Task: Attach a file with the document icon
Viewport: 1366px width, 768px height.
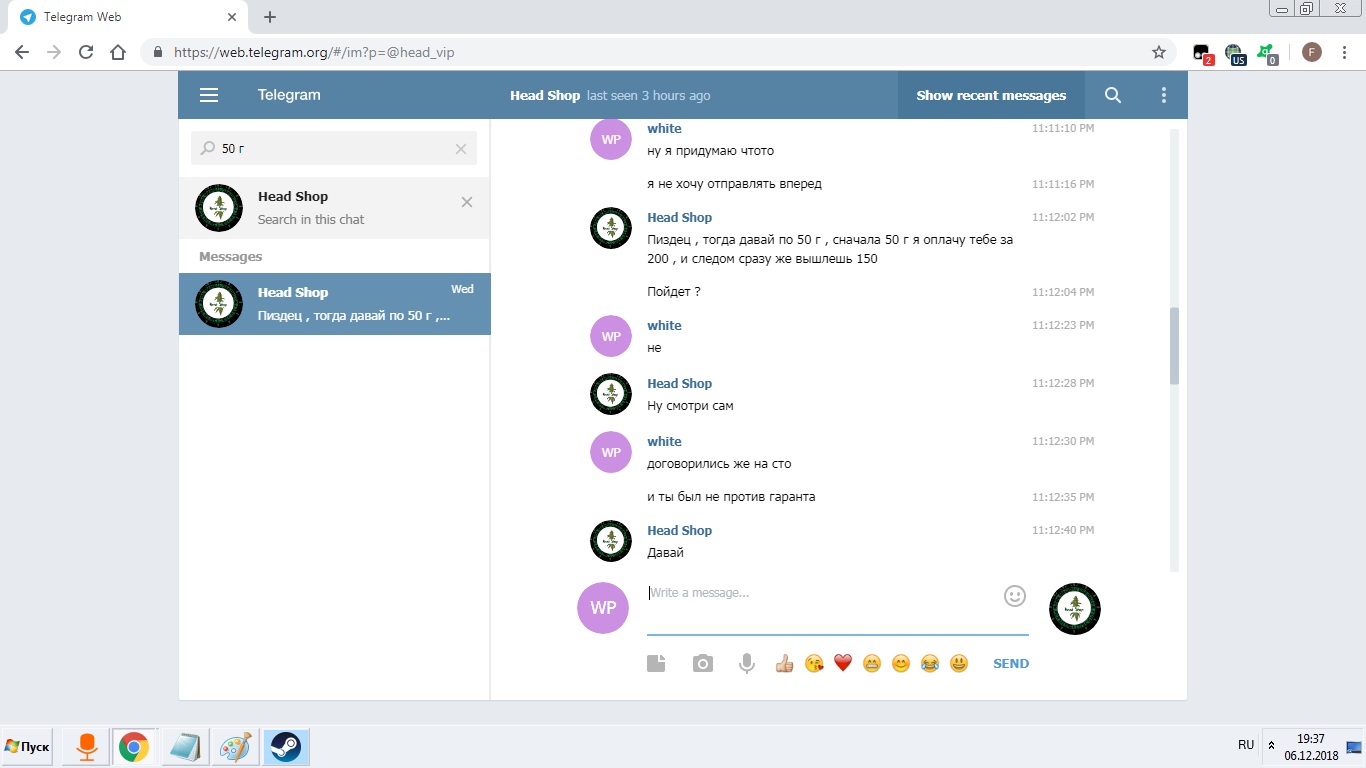Action: 656,663
